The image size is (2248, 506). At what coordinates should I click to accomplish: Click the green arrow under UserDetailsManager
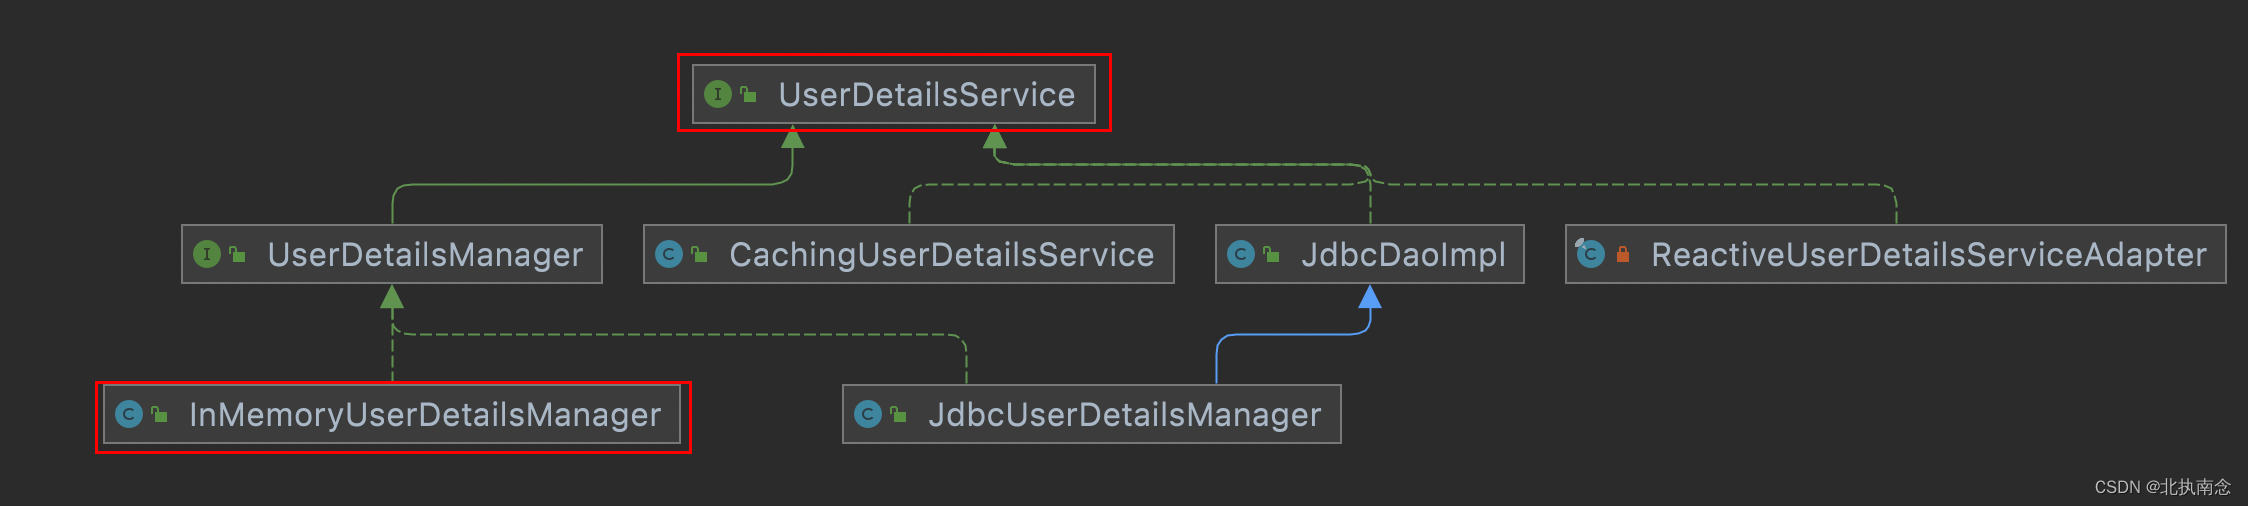392,296
